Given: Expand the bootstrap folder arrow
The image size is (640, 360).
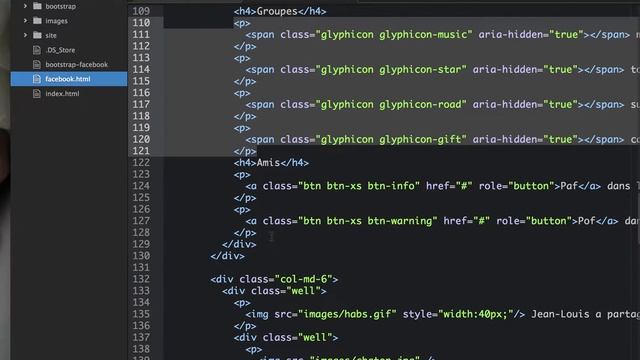Looking at the screenshot, I should (25, 6).
